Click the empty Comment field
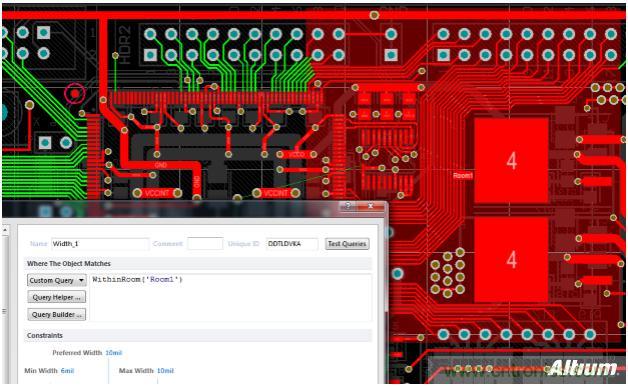The width and height of the screenshot is (628, 386). pyautogui.click(x=205, y=244)
